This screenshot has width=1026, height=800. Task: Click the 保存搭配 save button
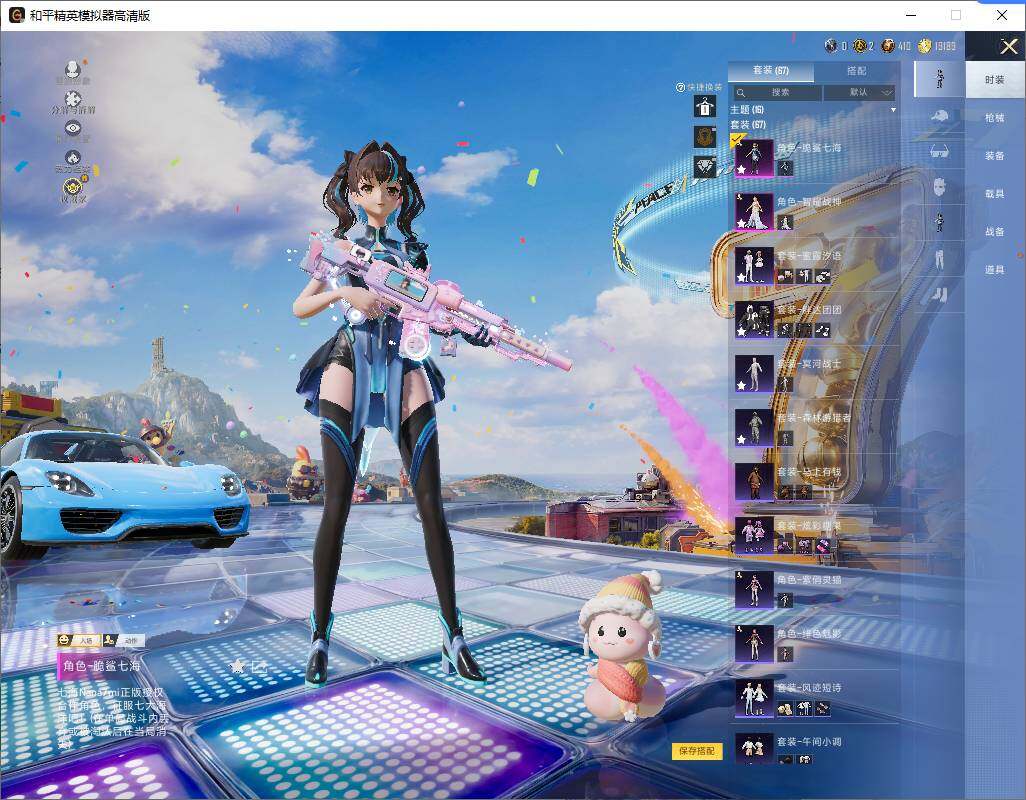pos(696,751)
